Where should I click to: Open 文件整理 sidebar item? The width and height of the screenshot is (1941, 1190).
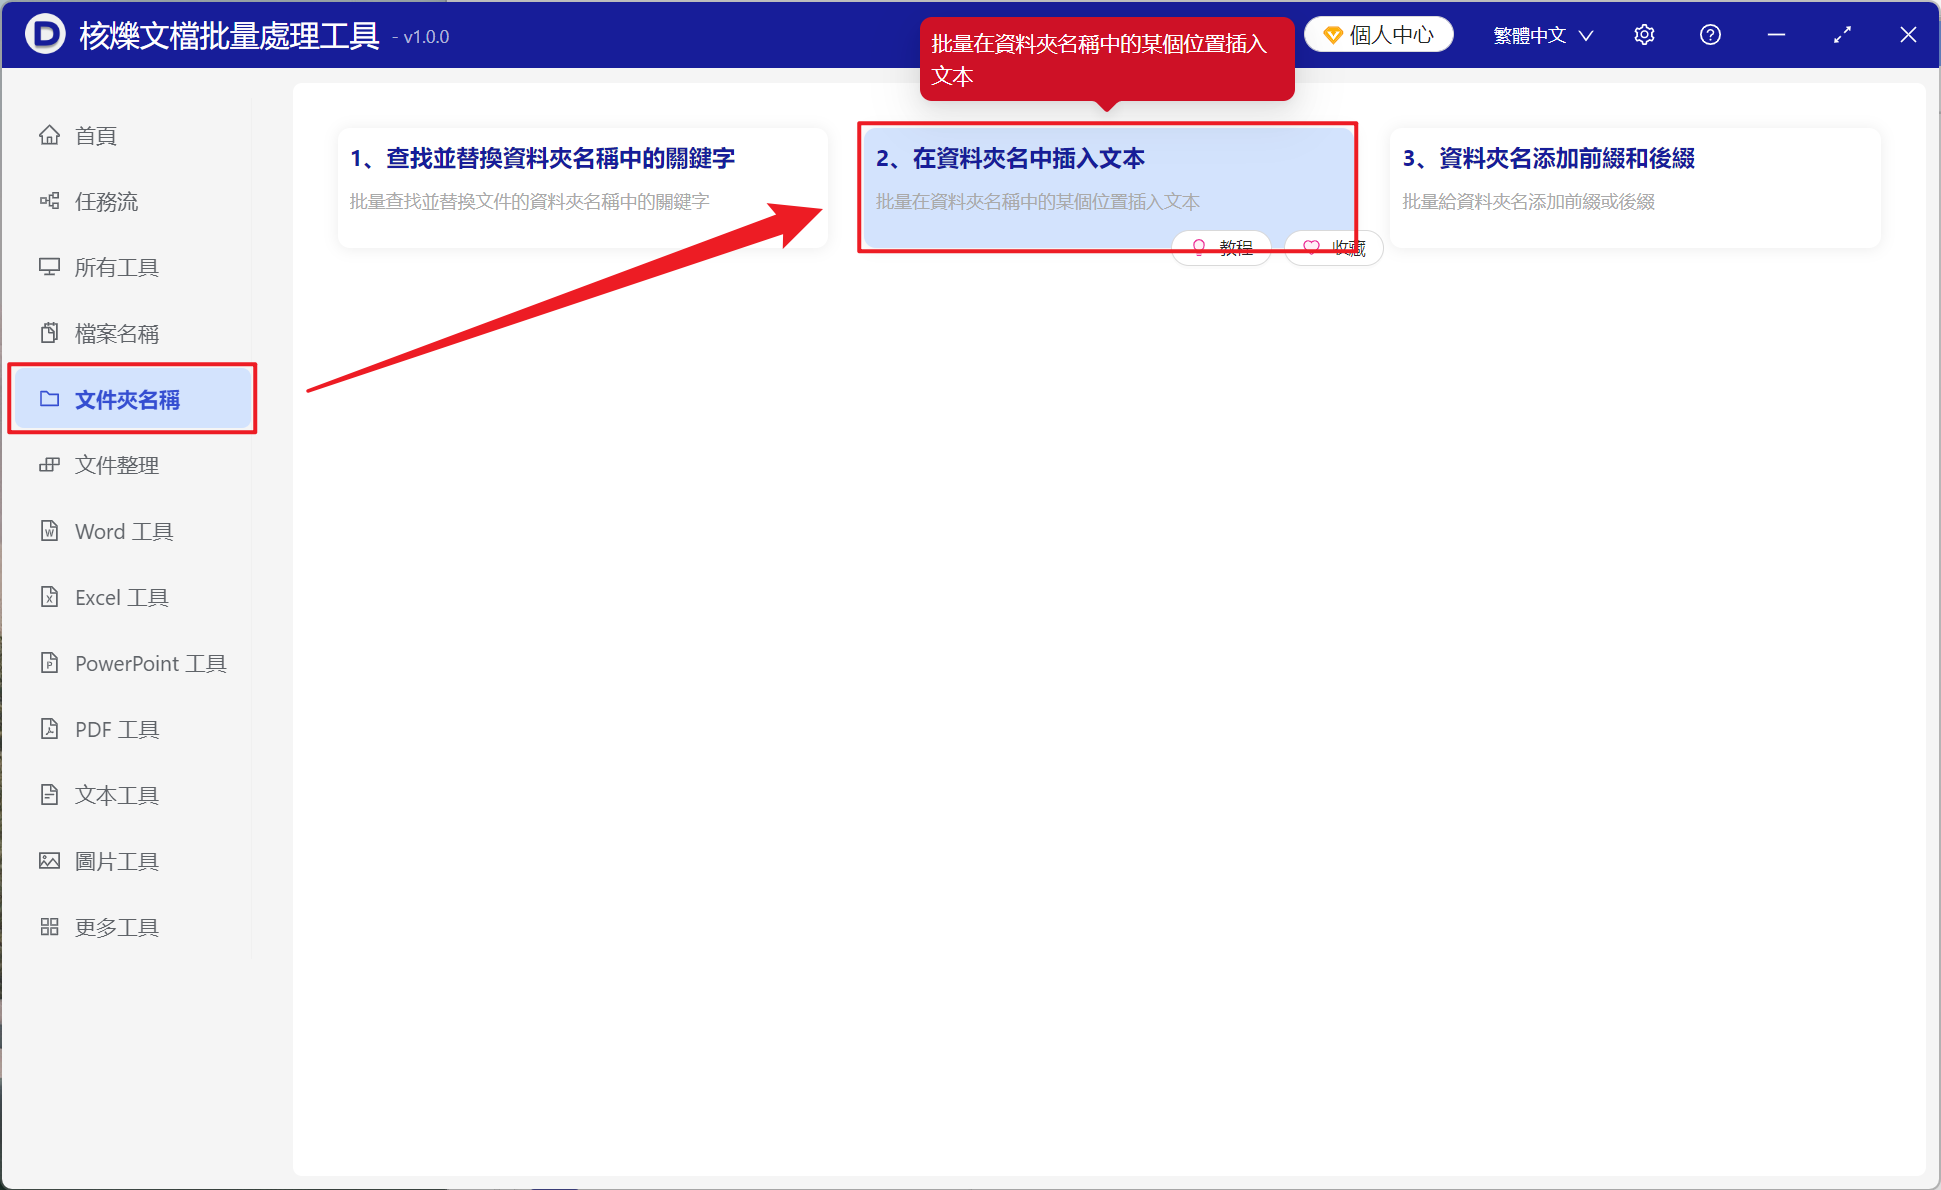tap(132, 465)
